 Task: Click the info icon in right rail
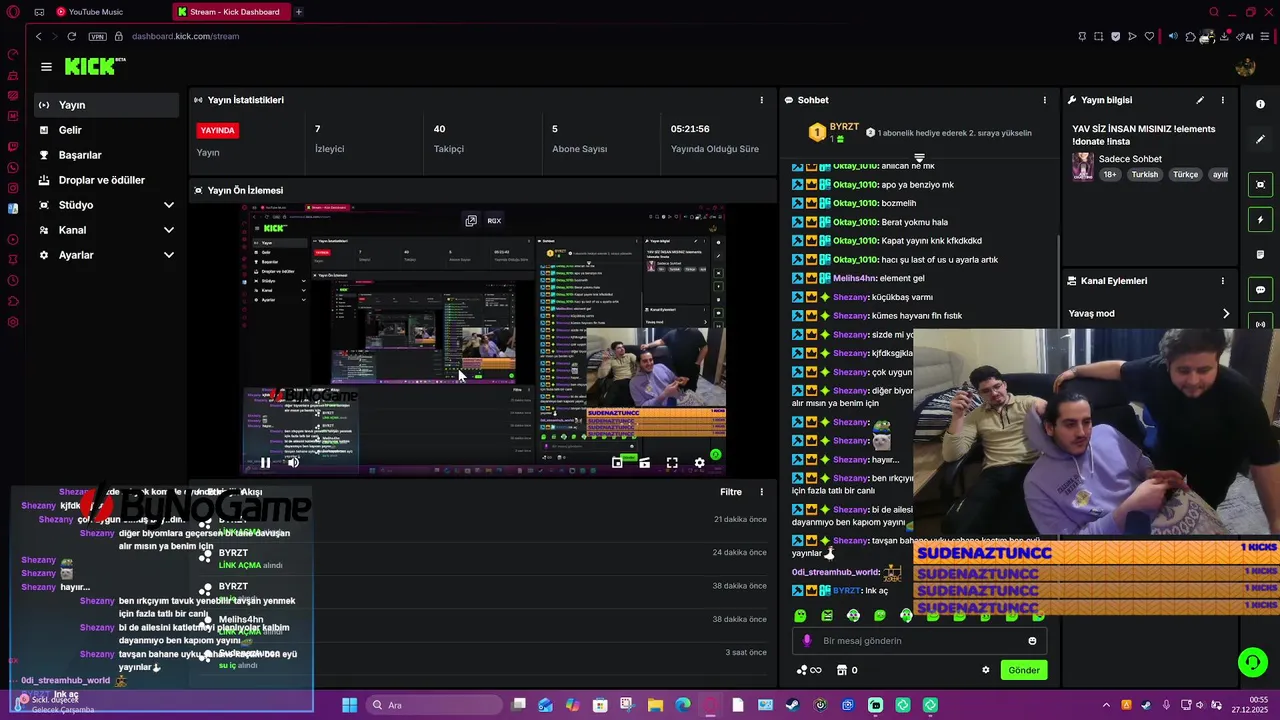1260,104
